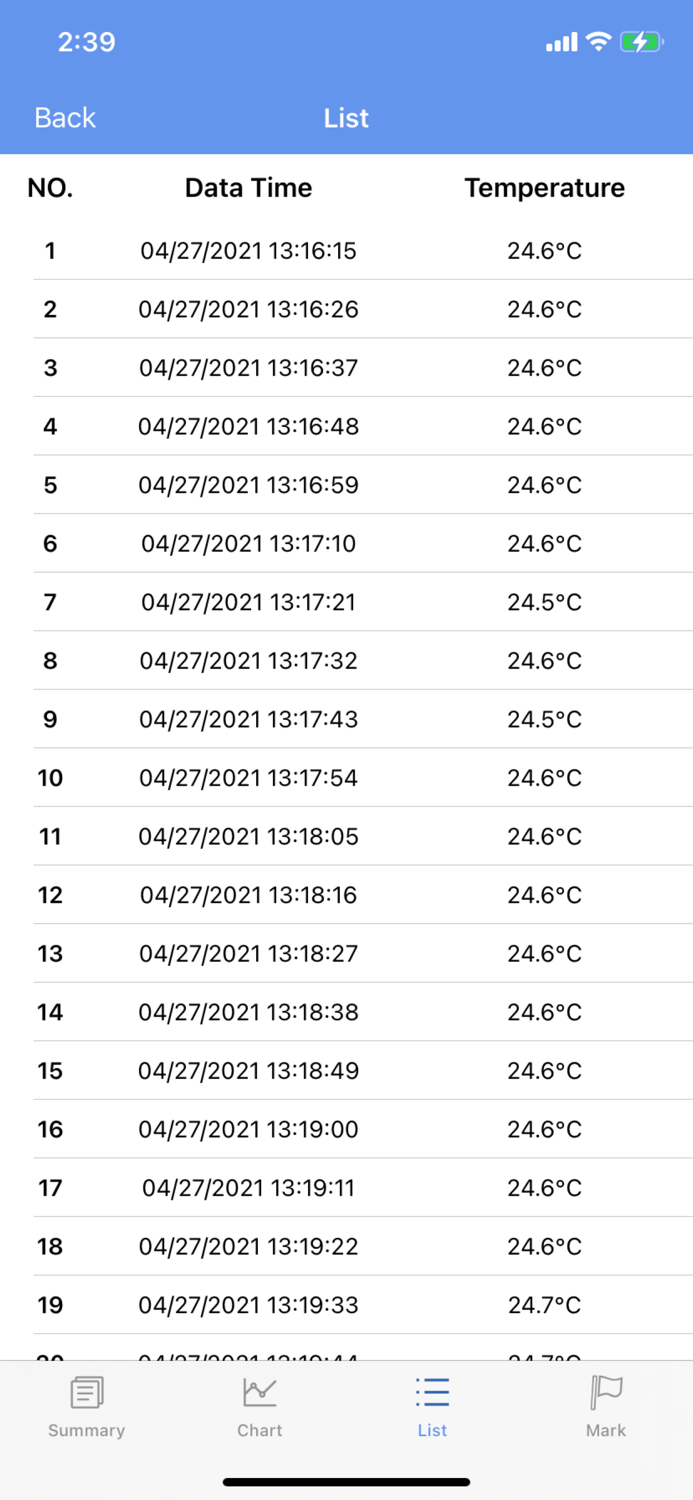Select the Temperature column header
The height and width of the screenshot is (1500, 693).
tap(544, 187)
